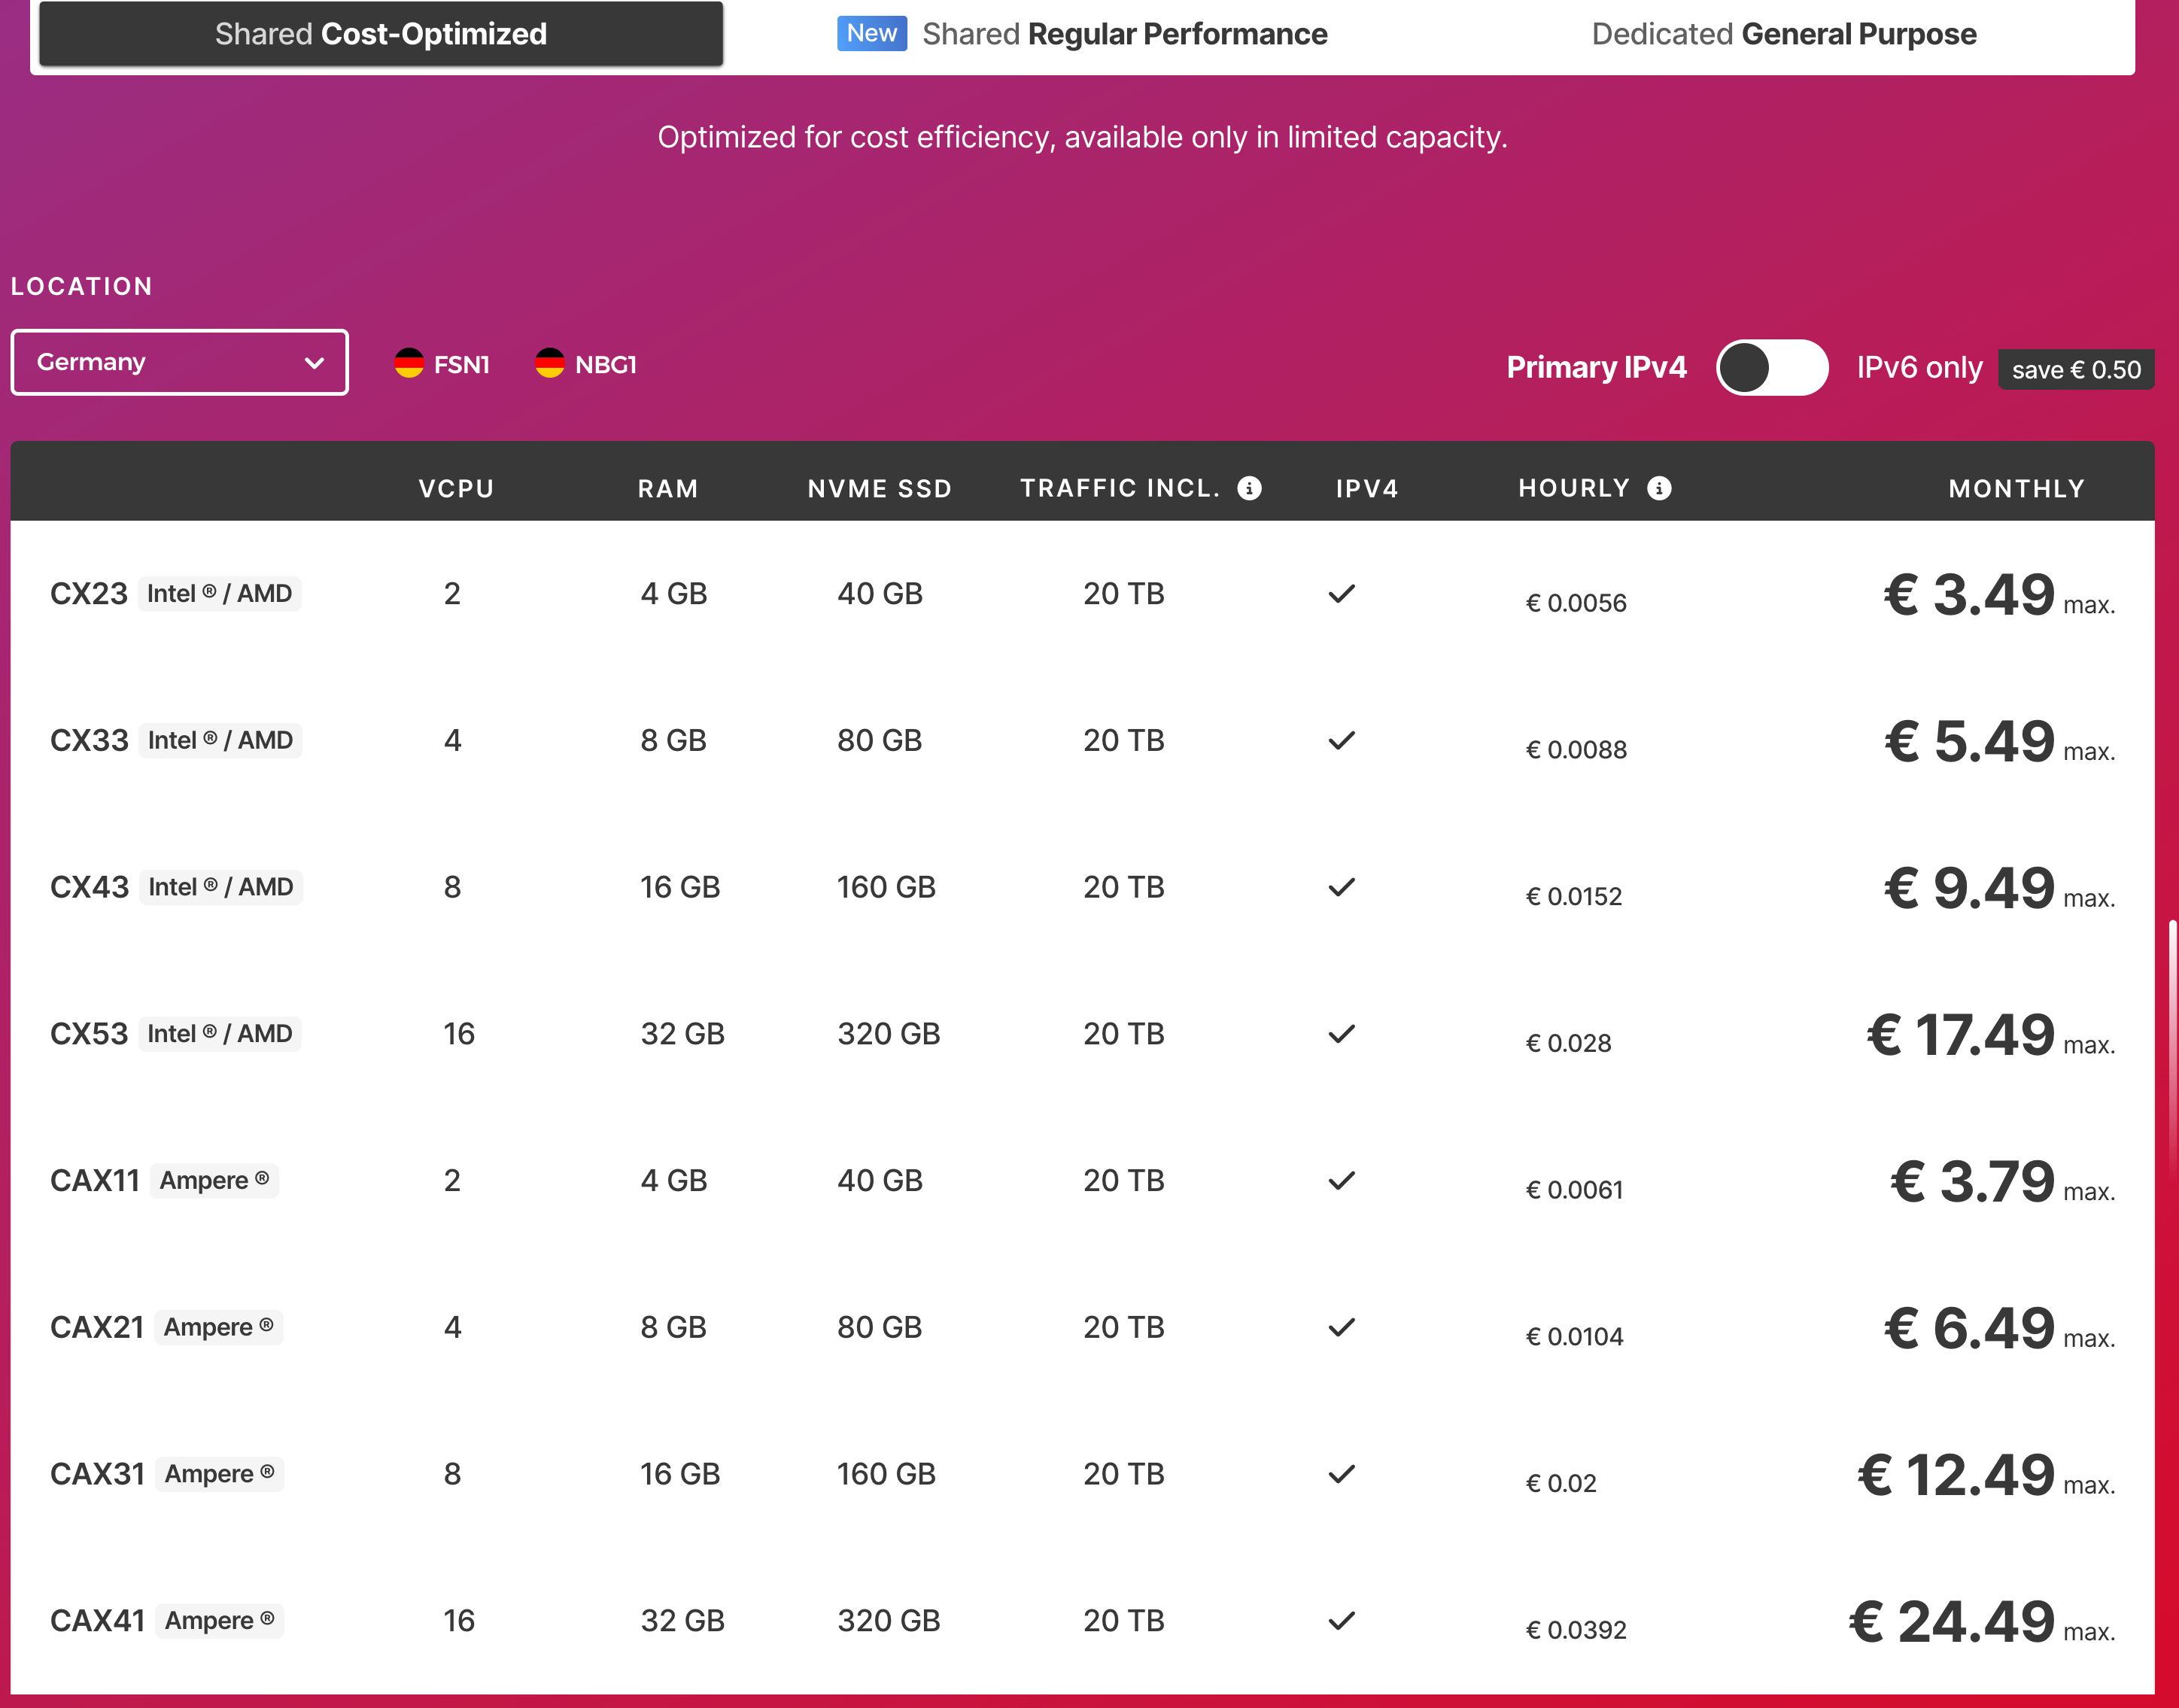Click the IPv4 checkmark in CAX21 row
The image size is (2179, 1708).
(1342, 1328)
